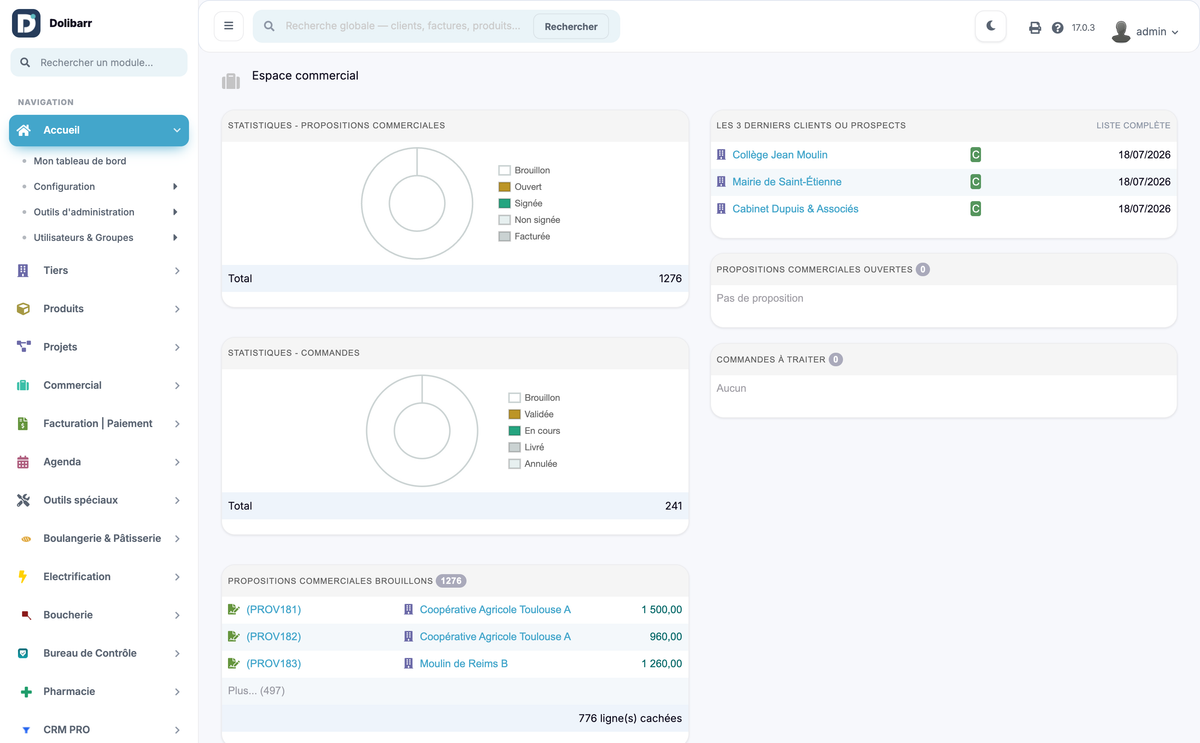Expand the Utilisateurs & Groupes arrow

(x=175, y=238)
